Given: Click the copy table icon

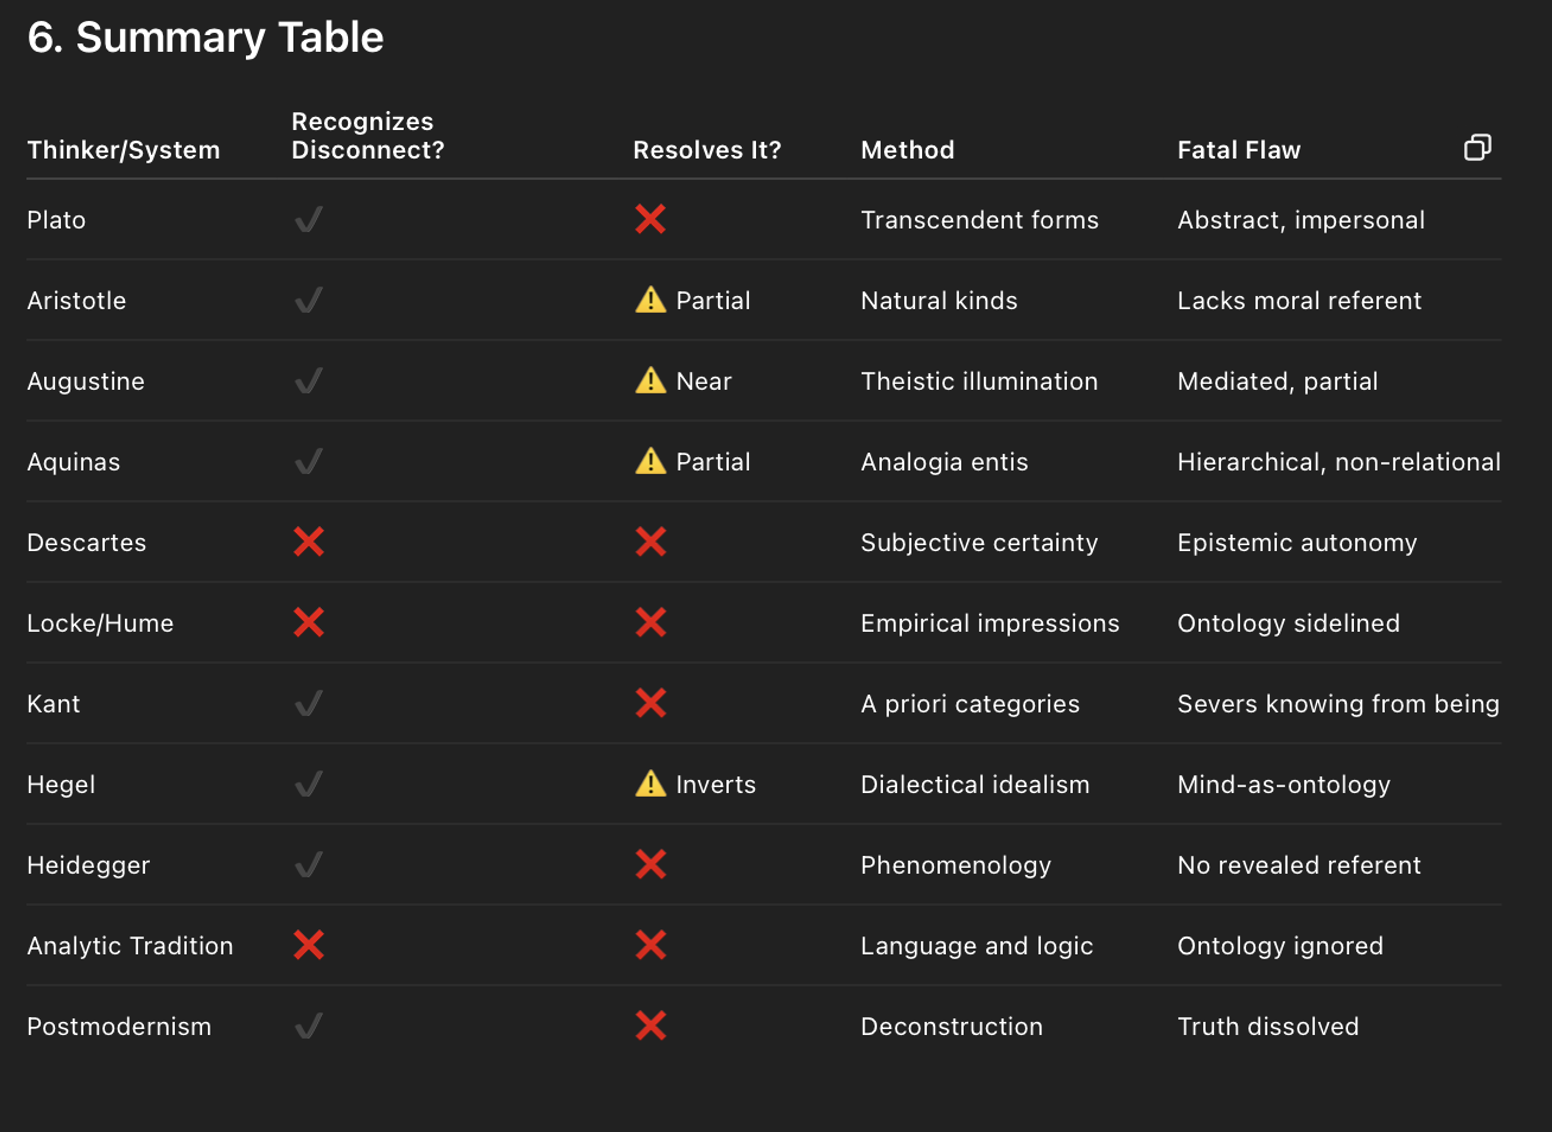Looking at the screenshot, I should click(1477, 148).
